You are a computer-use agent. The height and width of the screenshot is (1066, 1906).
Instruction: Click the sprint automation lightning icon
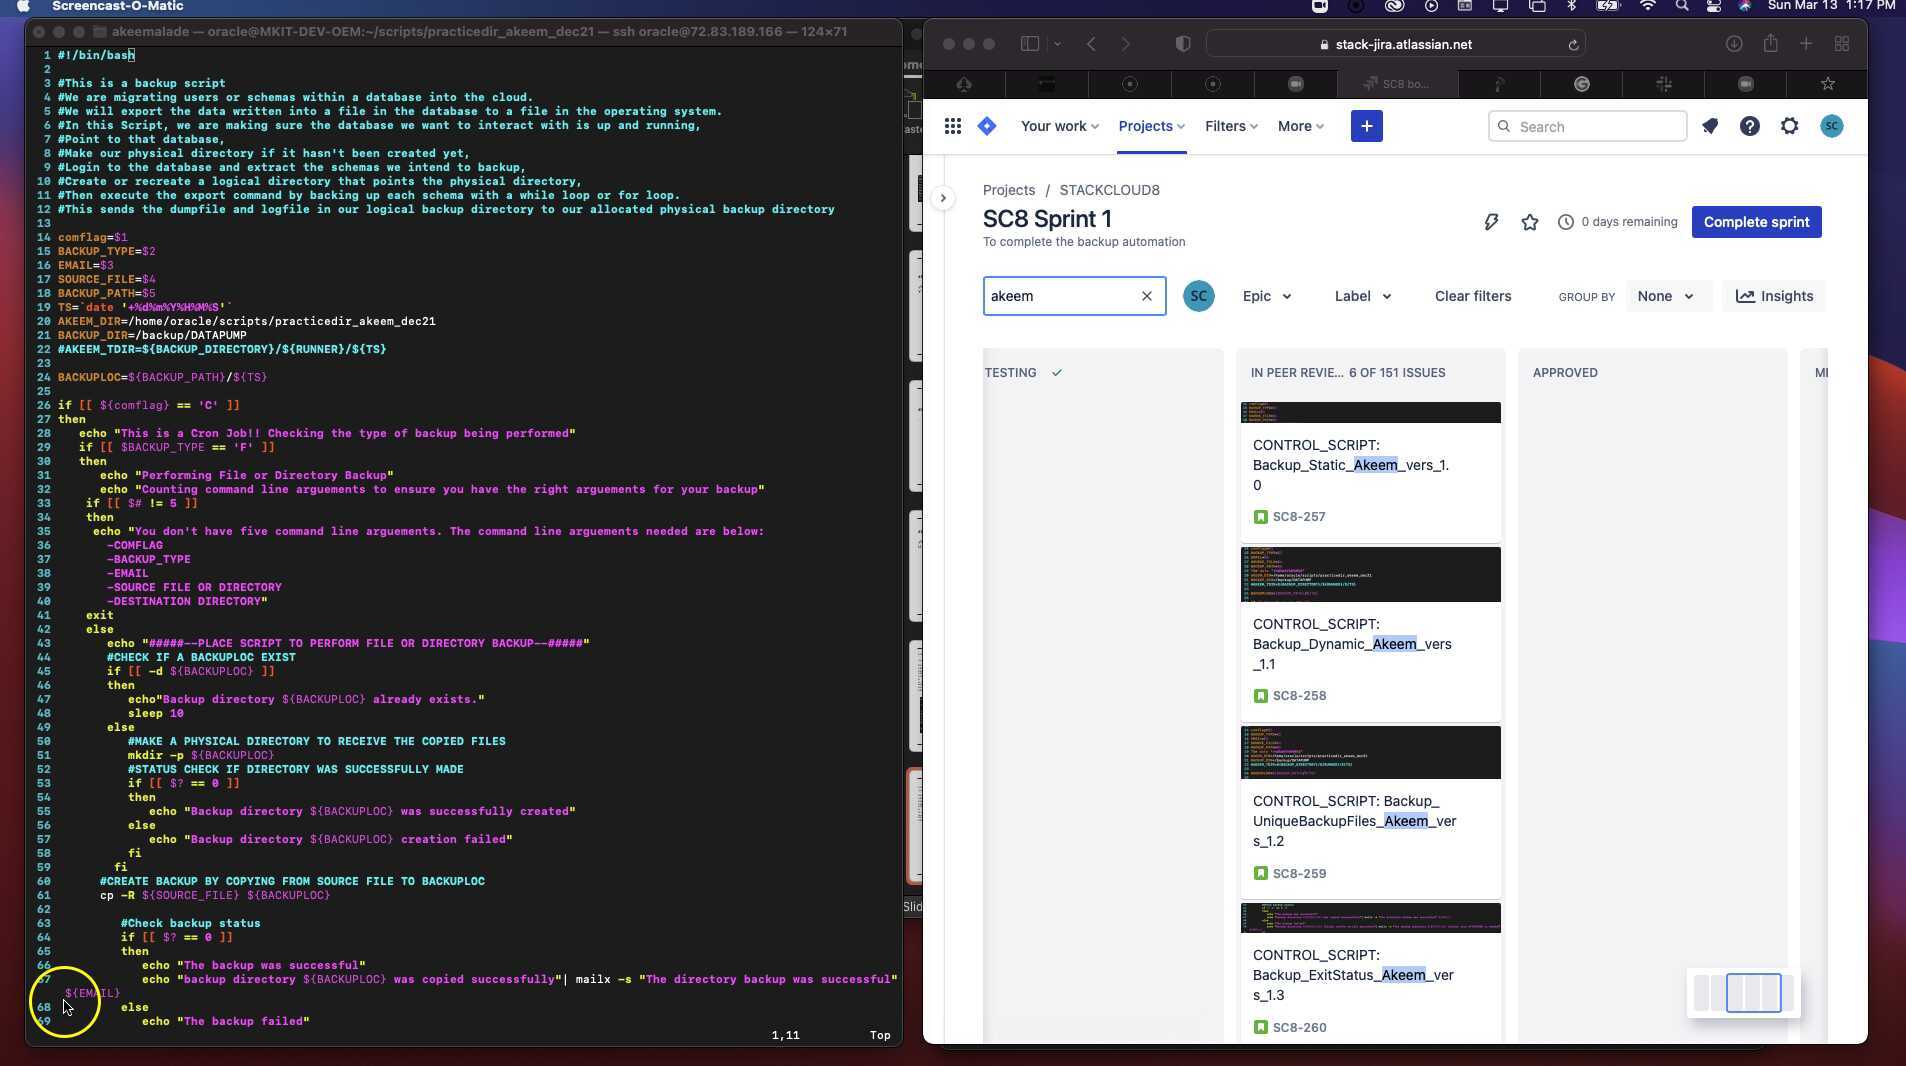click(x=1491, y=222)
